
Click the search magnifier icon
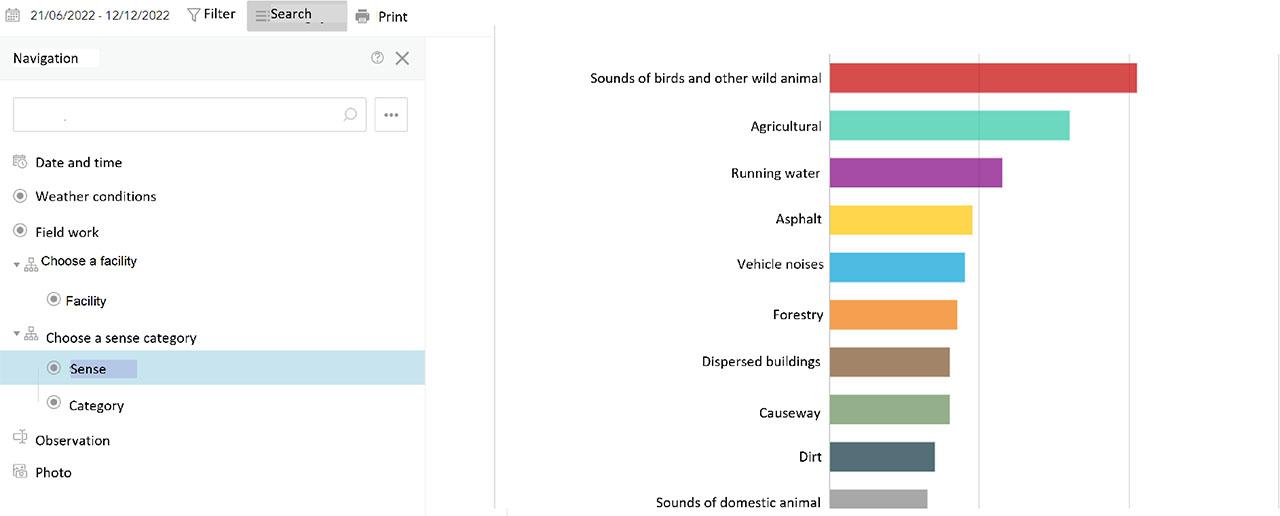point(350,115)
